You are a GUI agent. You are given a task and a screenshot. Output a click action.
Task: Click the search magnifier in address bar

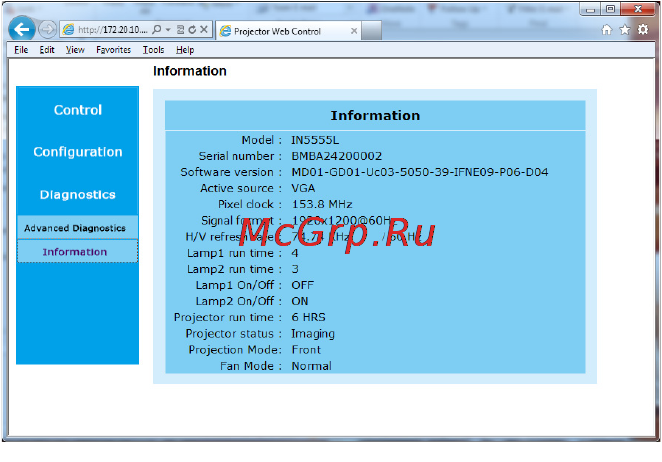click(x=157, y=30)
